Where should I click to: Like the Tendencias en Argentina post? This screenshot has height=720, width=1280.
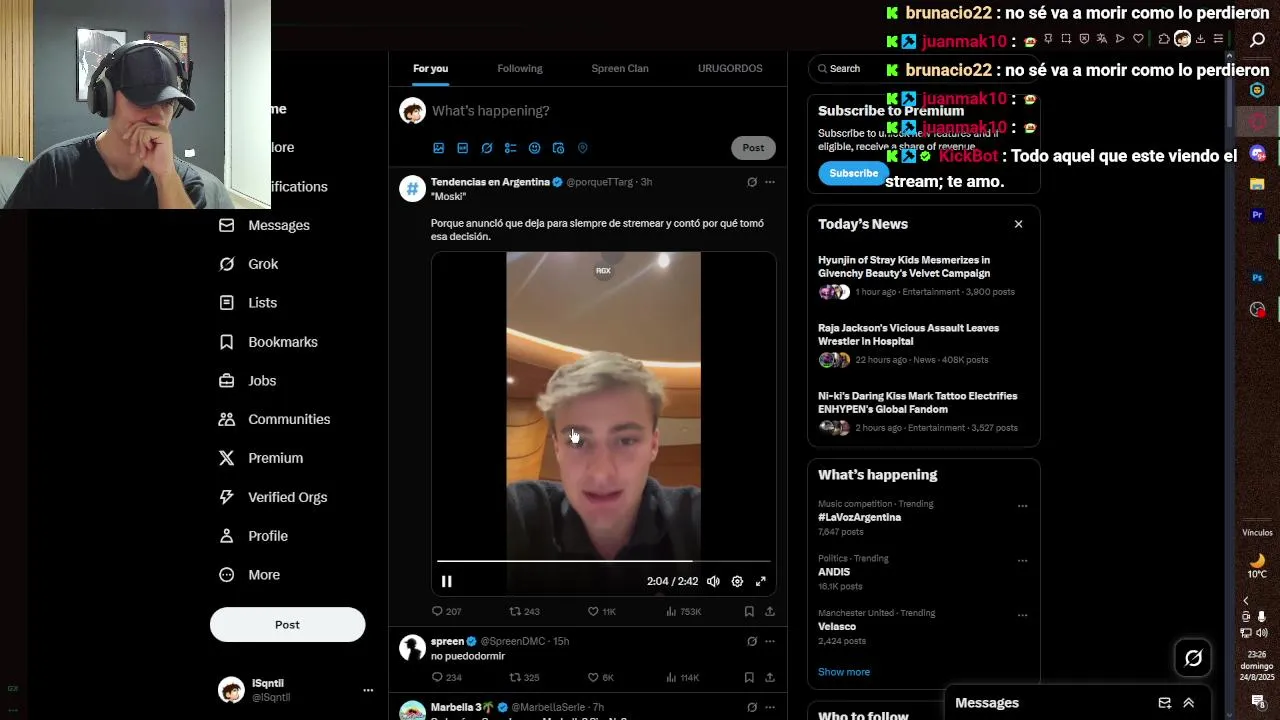pyautogui.click(x=601, y=611)
